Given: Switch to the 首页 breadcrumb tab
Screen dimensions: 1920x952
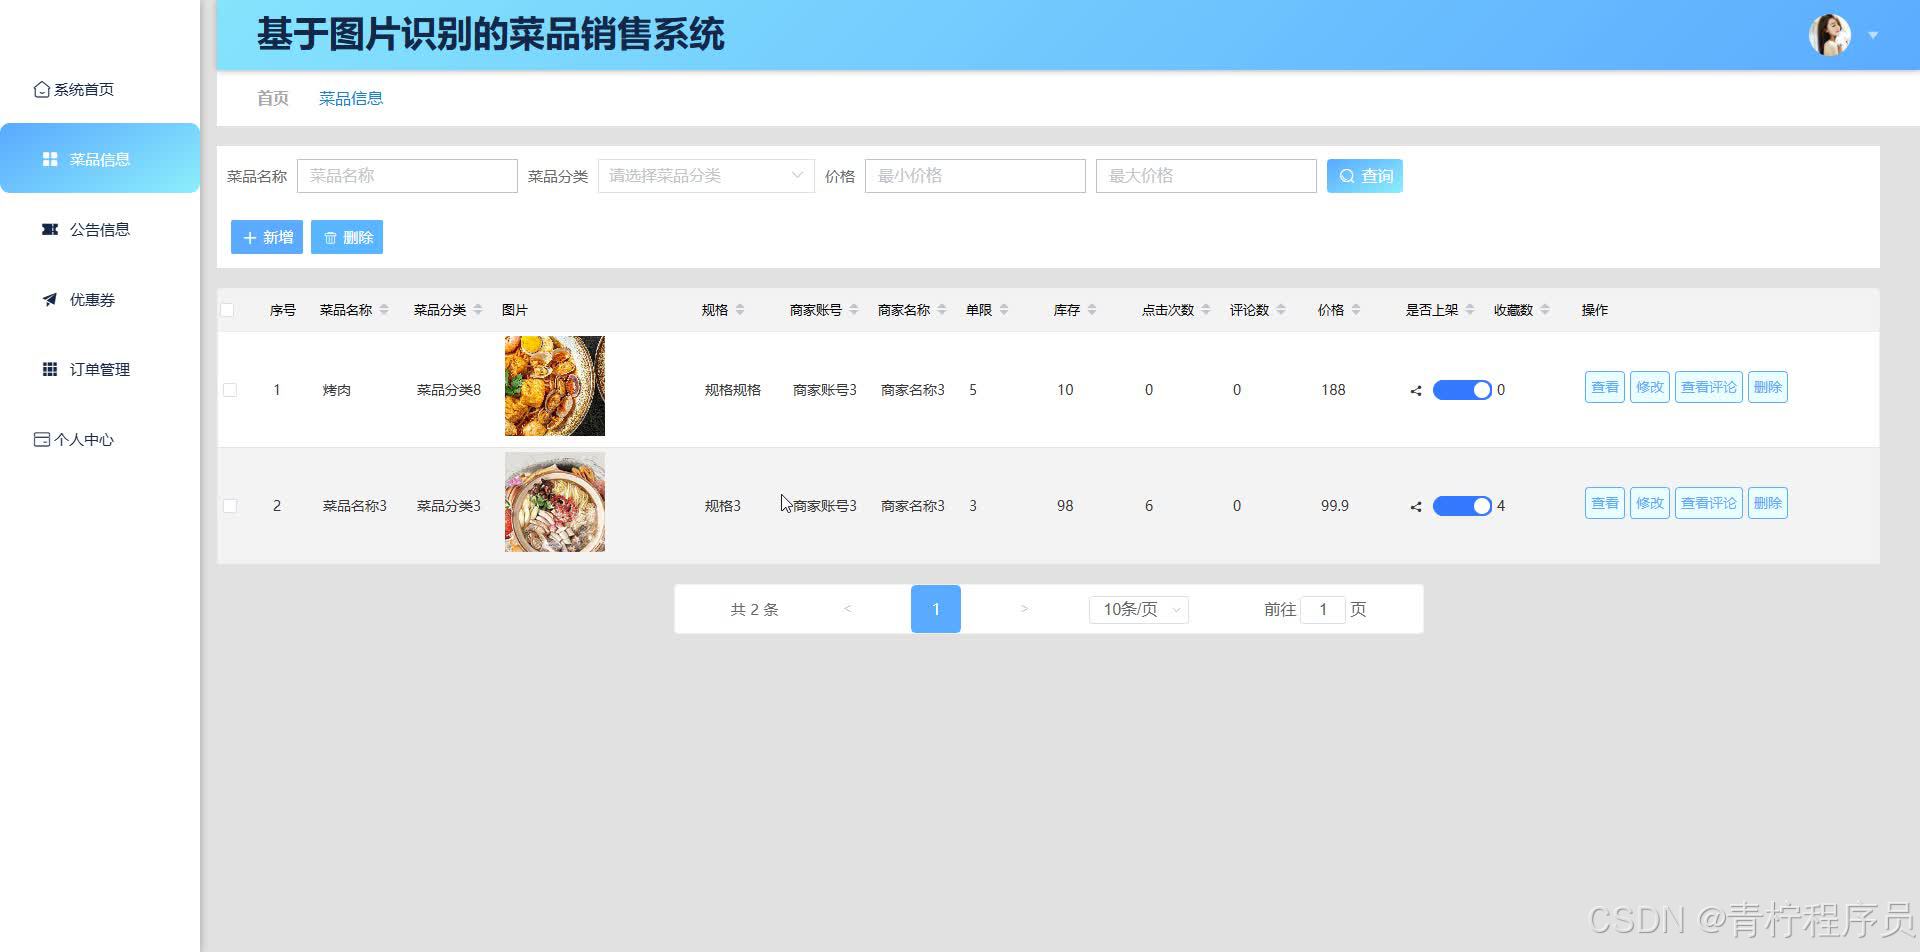Looking at the screenshot, I should (271, 97).
